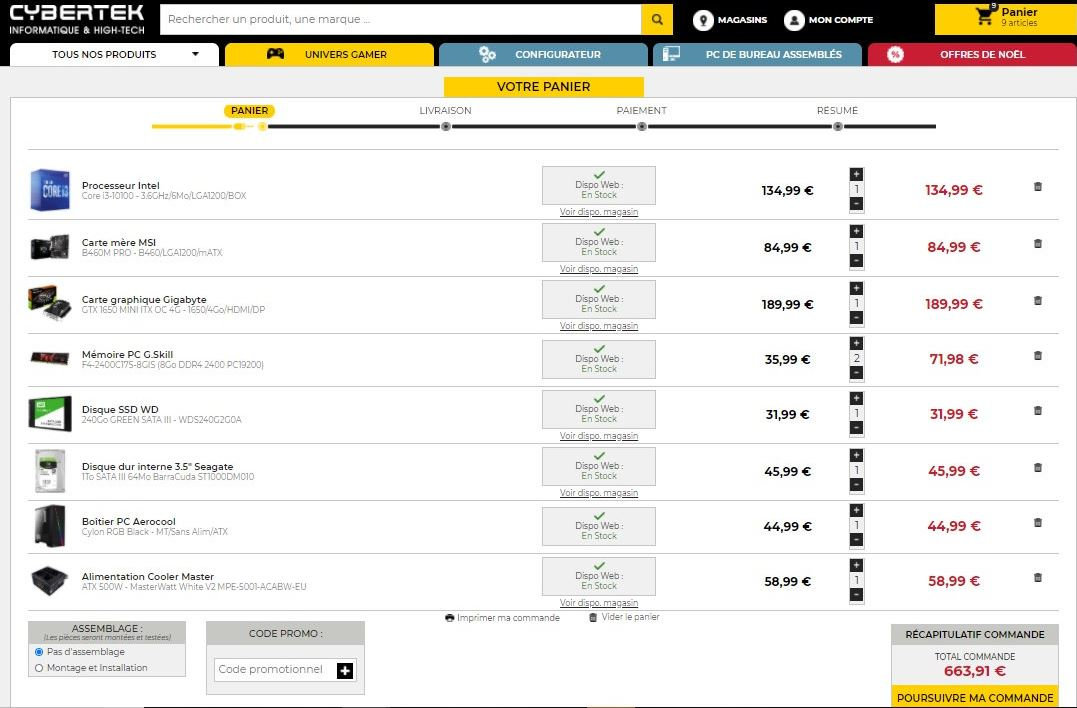1077x708 pixels.
Task: Open the Magasins store locator
Action: coord(729,20)
